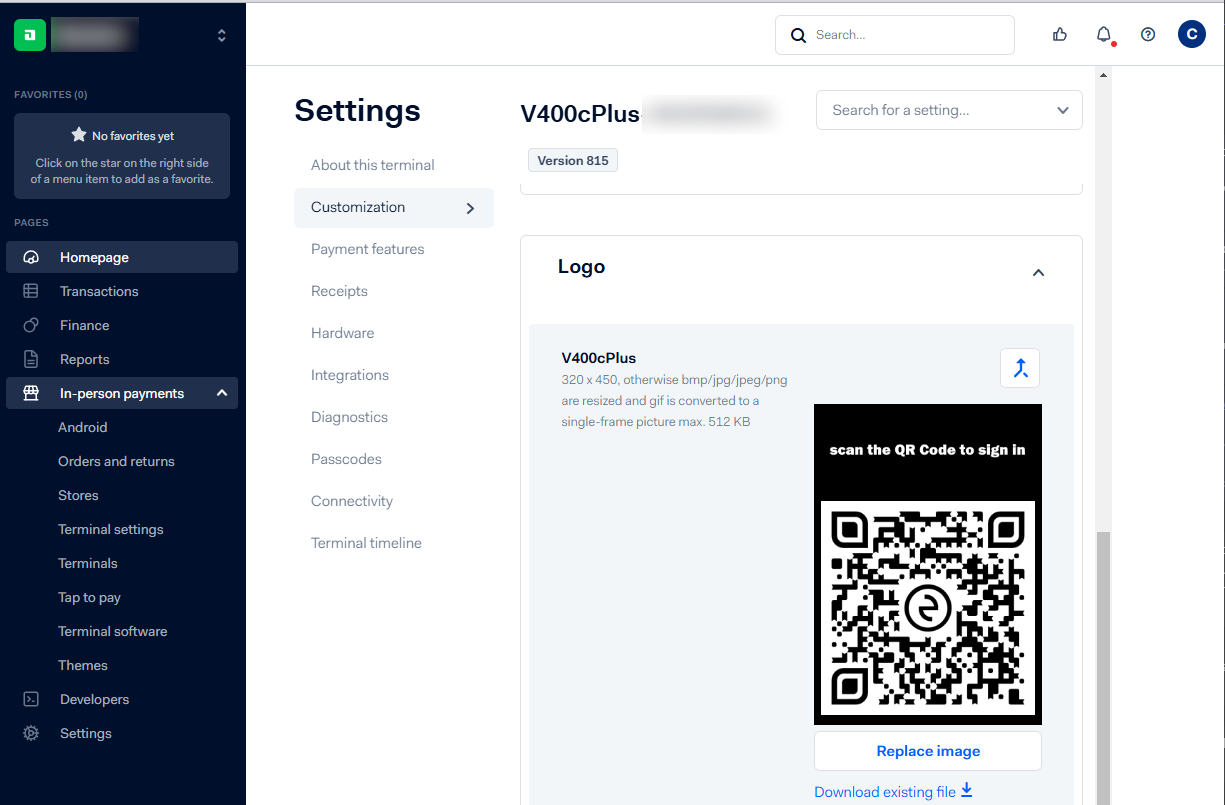Click the QR code logo preview
This screenshot has height=805, width=1225.
point(928,564)
